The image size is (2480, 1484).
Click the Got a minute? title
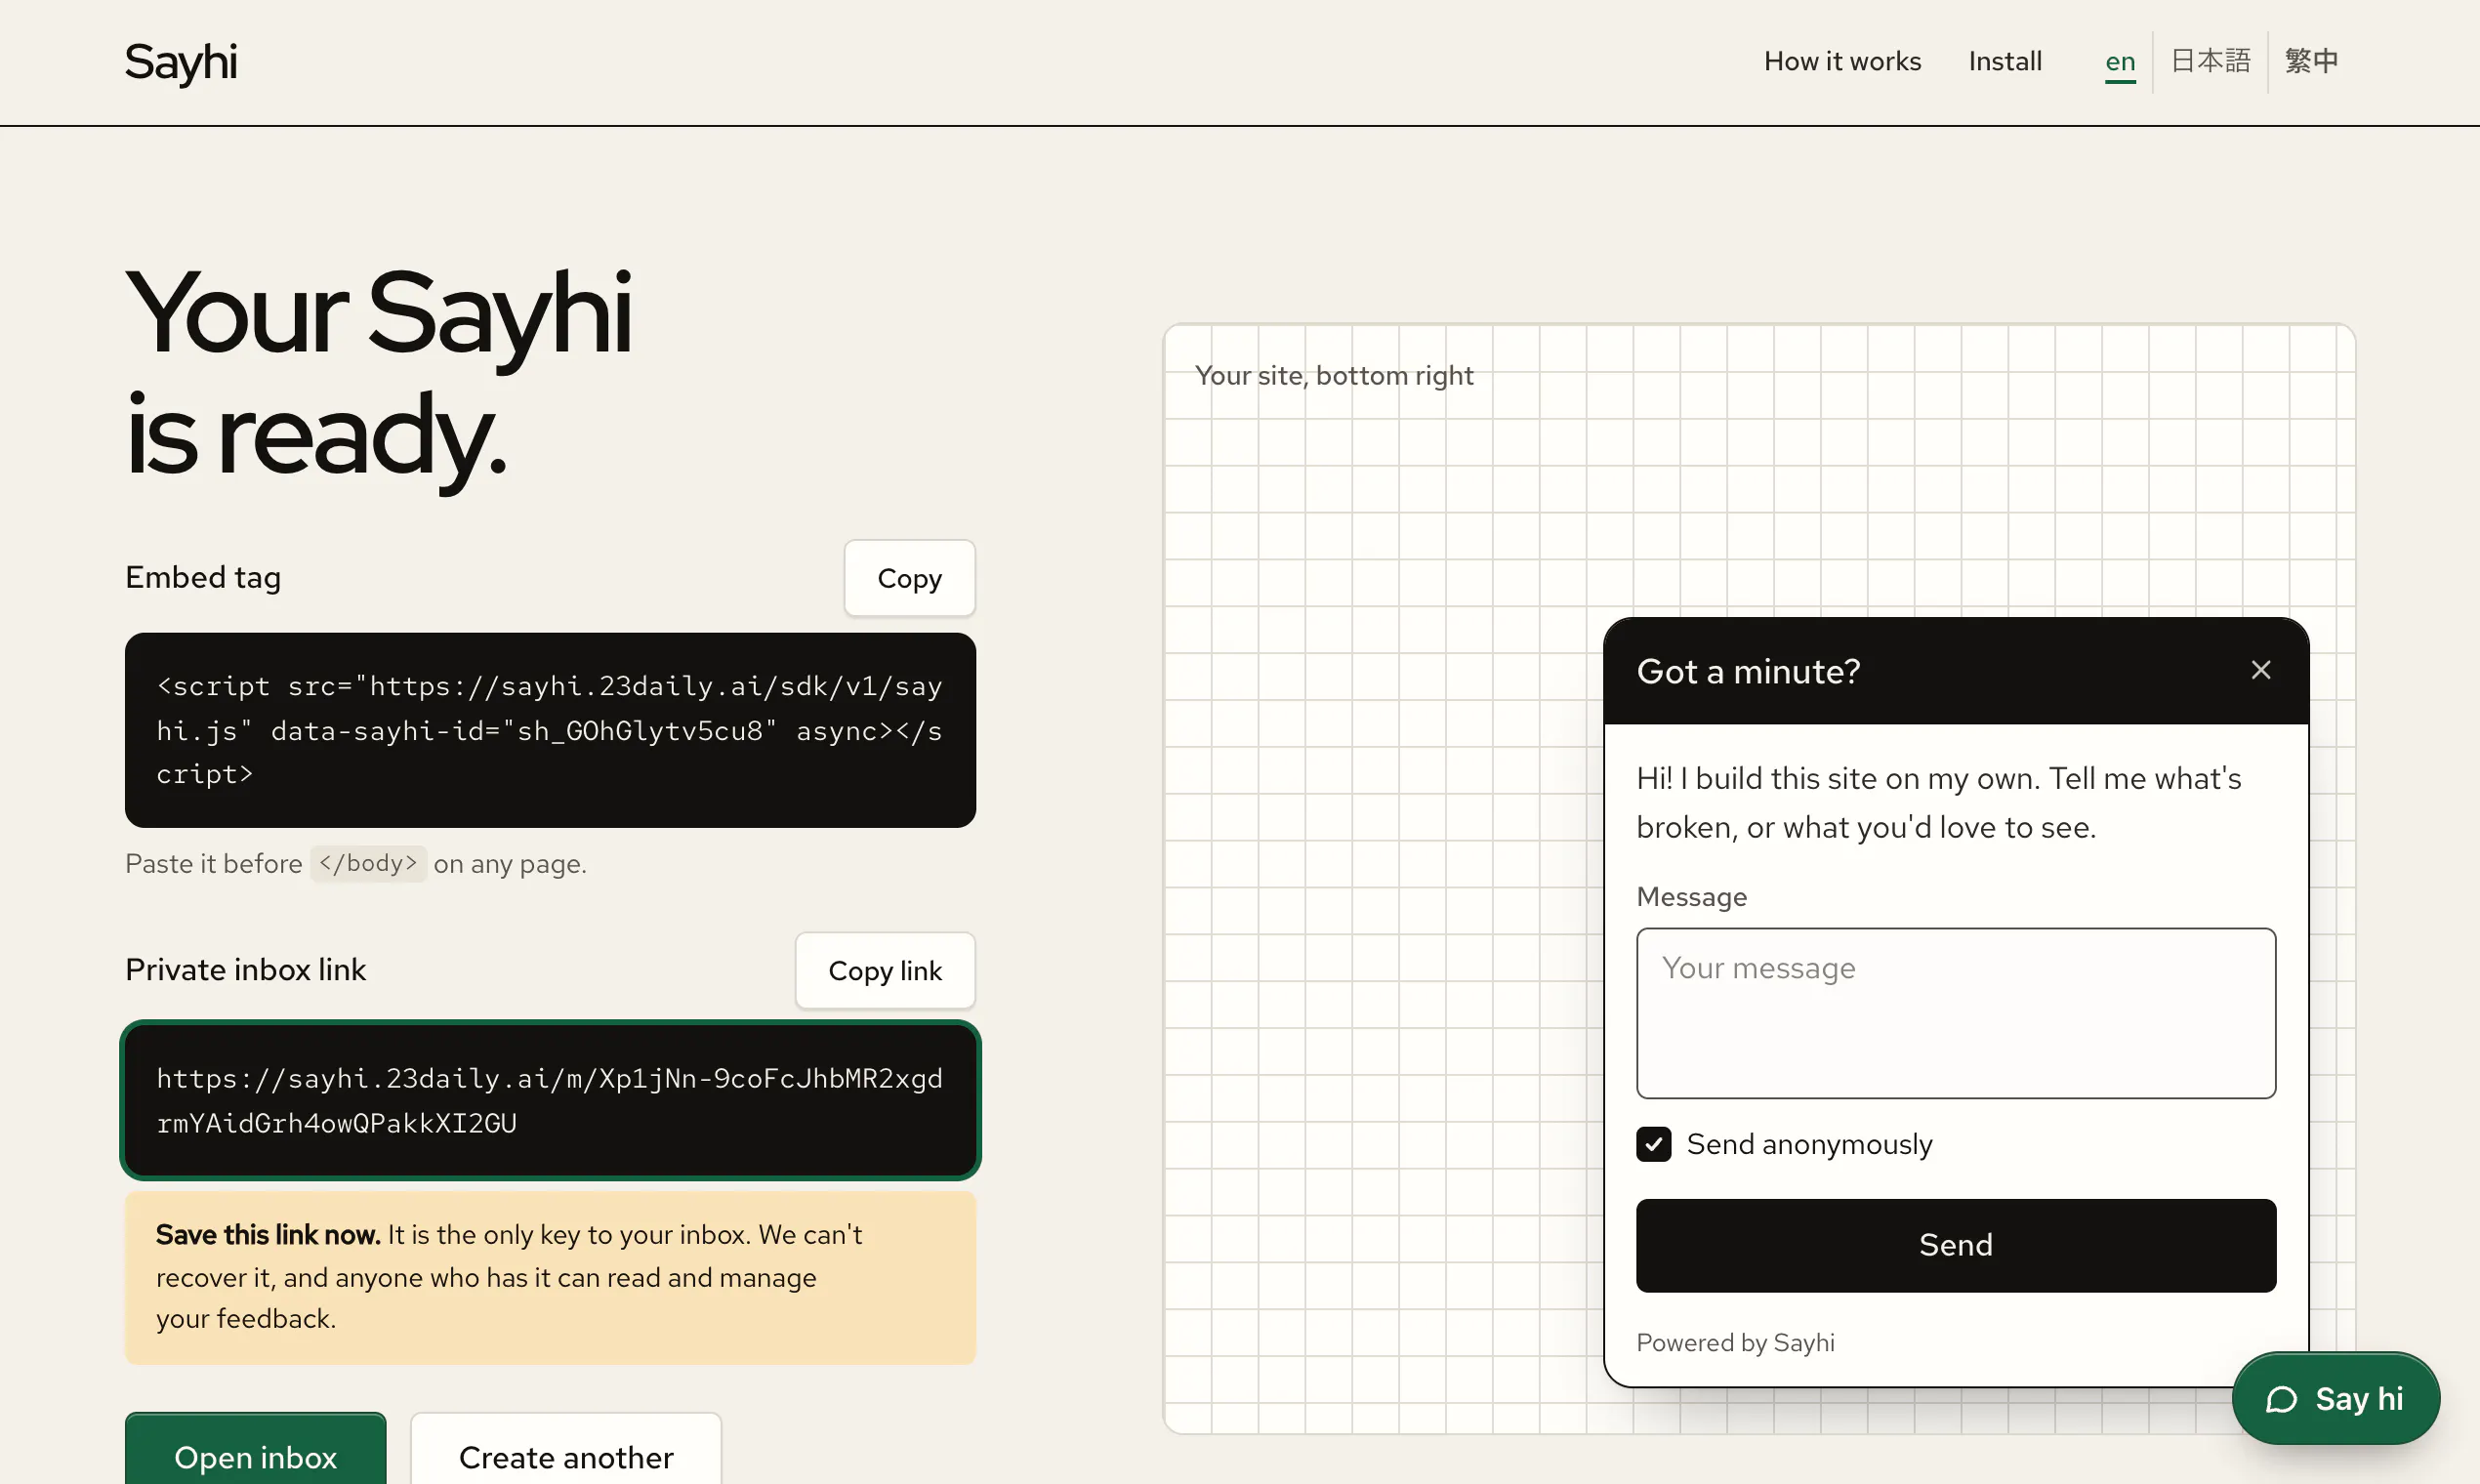1748,671
